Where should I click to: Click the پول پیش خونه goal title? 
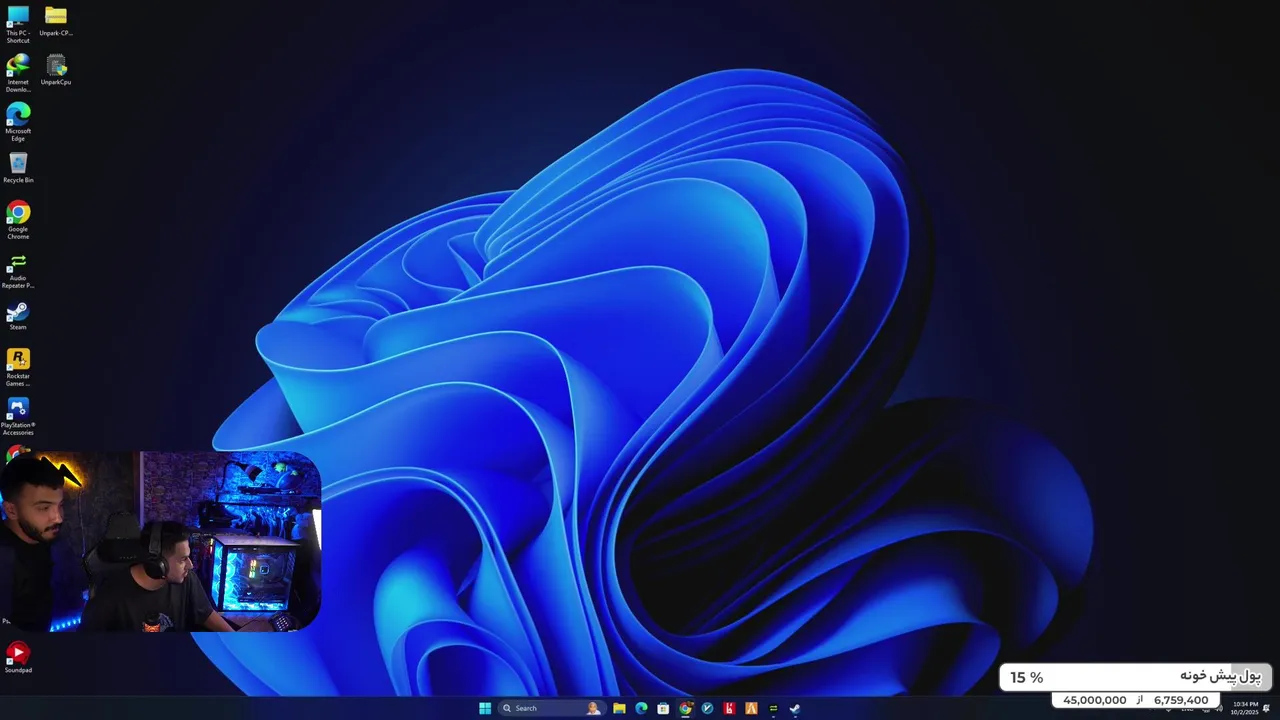pos(1220,677)
